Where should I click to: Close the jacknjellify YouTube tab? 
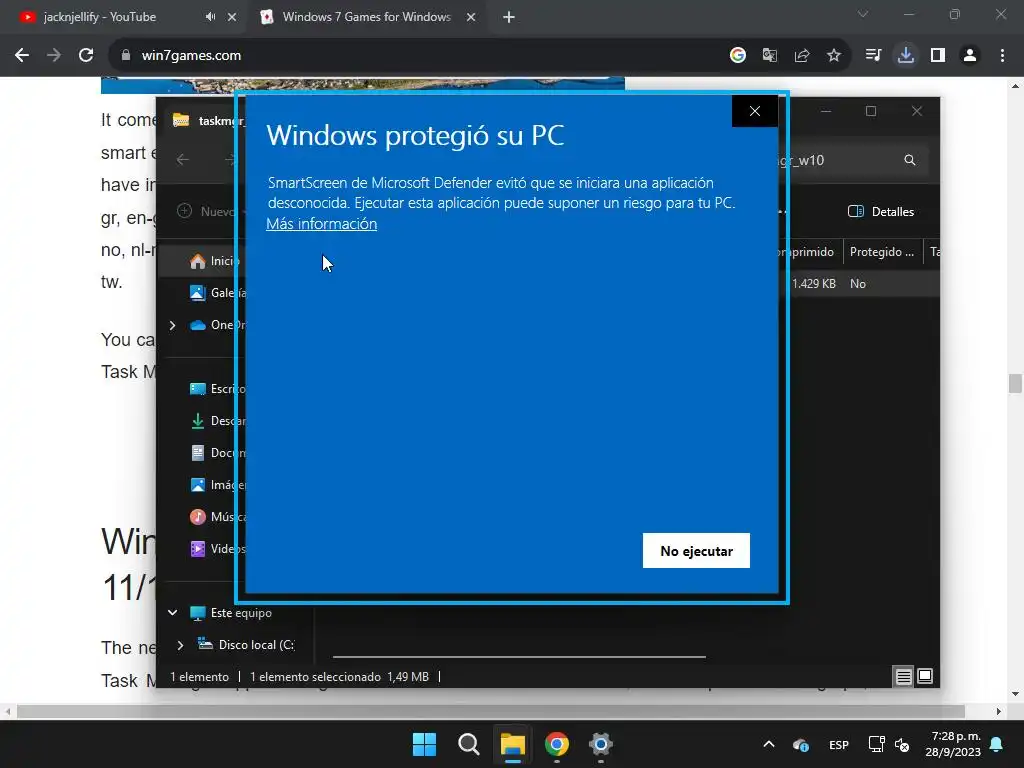(x=232, y=17)
